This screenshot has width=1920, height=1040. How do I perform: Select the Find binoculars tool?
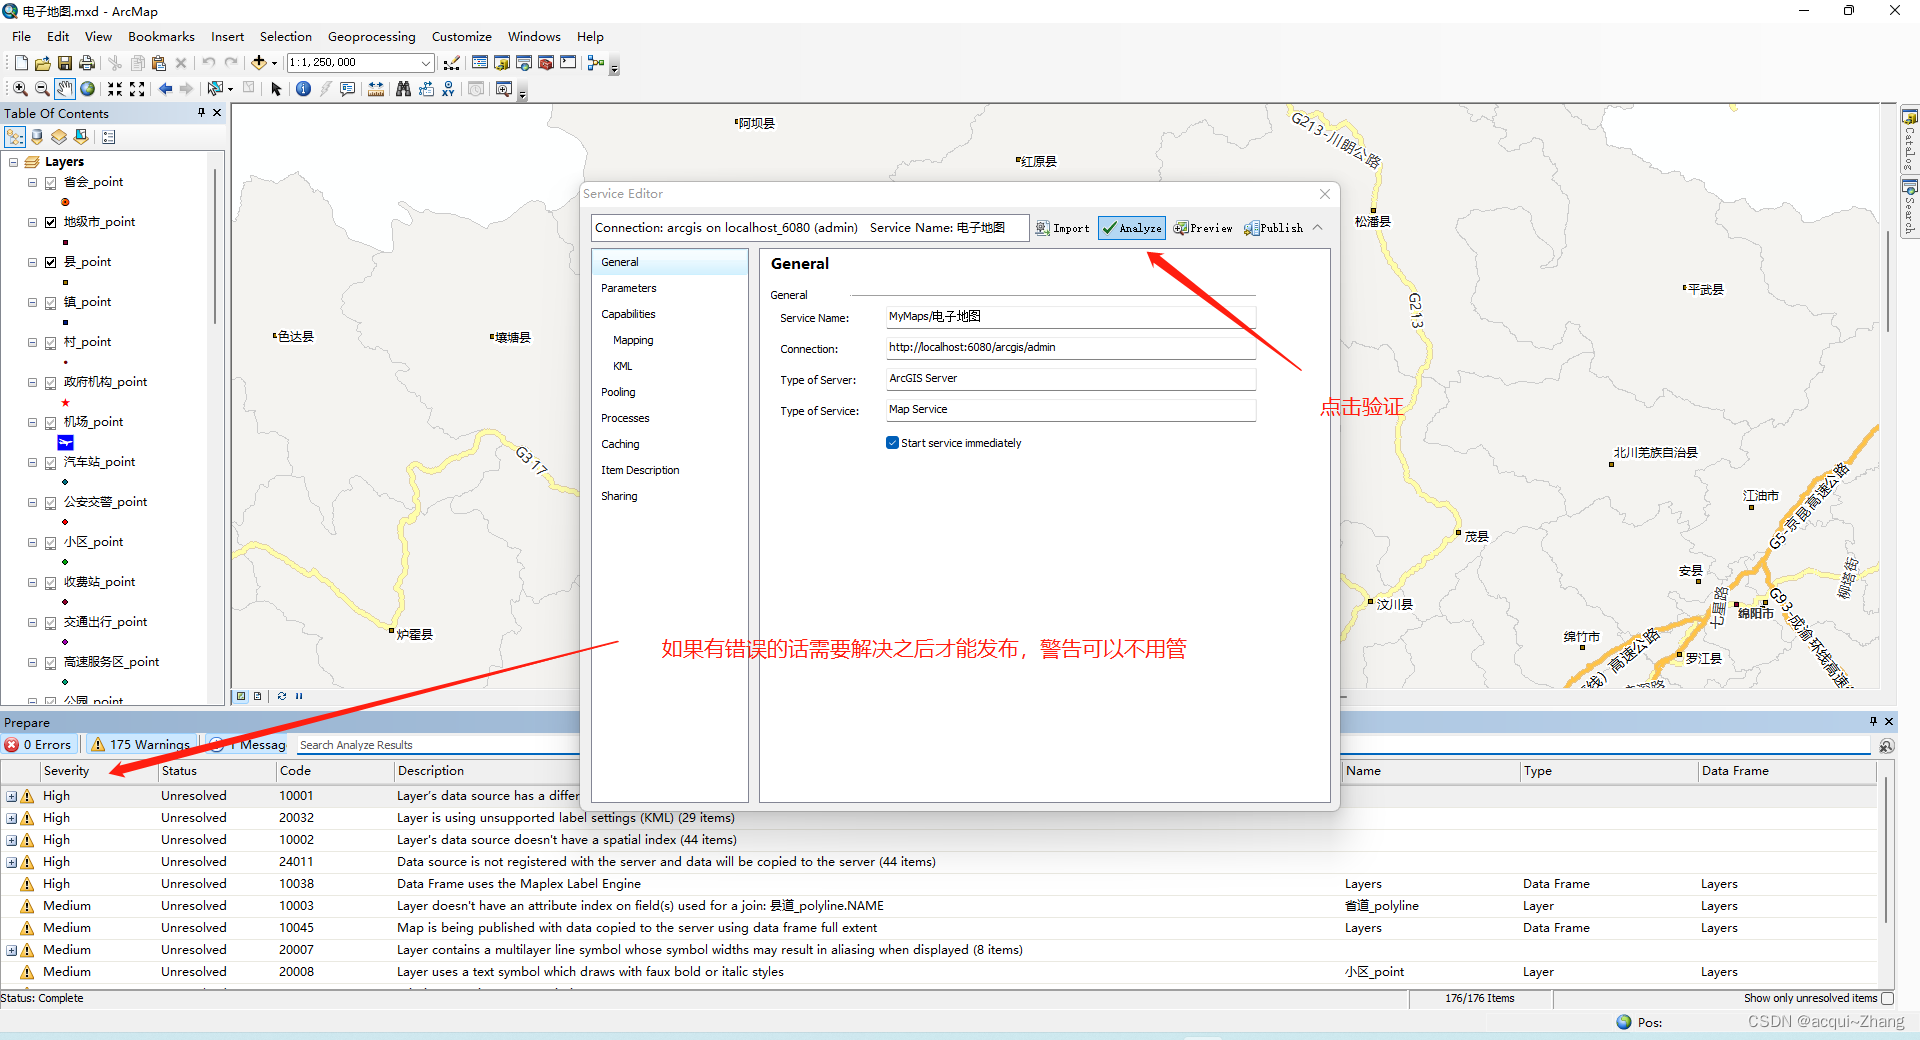click(403, 89)
